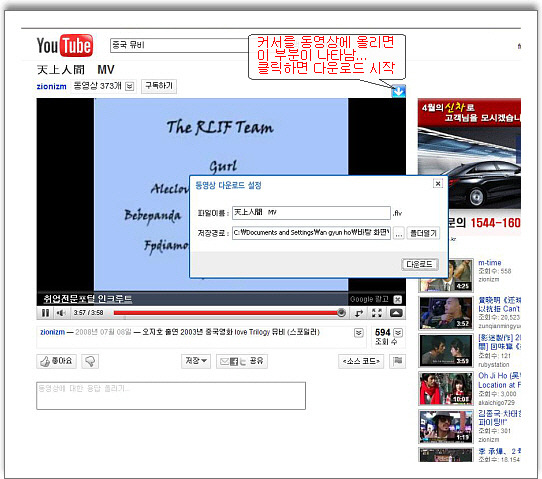Mute the video with the speaker icon
Screen dimensions: 542x479
(x=61, y=313)
